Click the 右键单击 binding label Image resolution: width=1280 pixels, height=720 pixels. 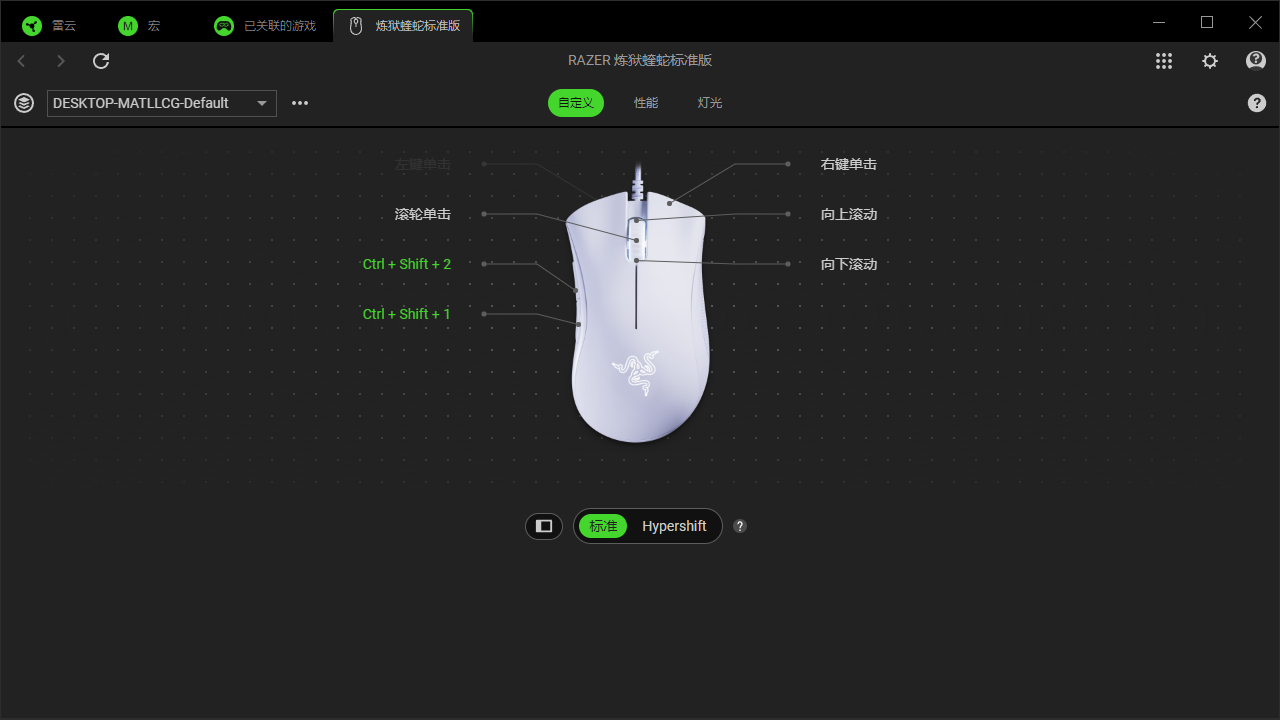click(x=848, y=164)
